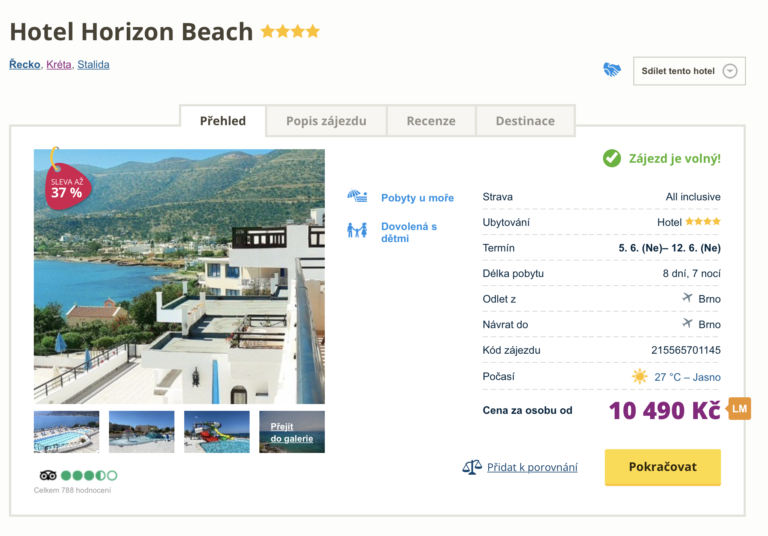Click the sunny weather icon
This screenshot has height=536, width=768.
[x=640, y=377]
